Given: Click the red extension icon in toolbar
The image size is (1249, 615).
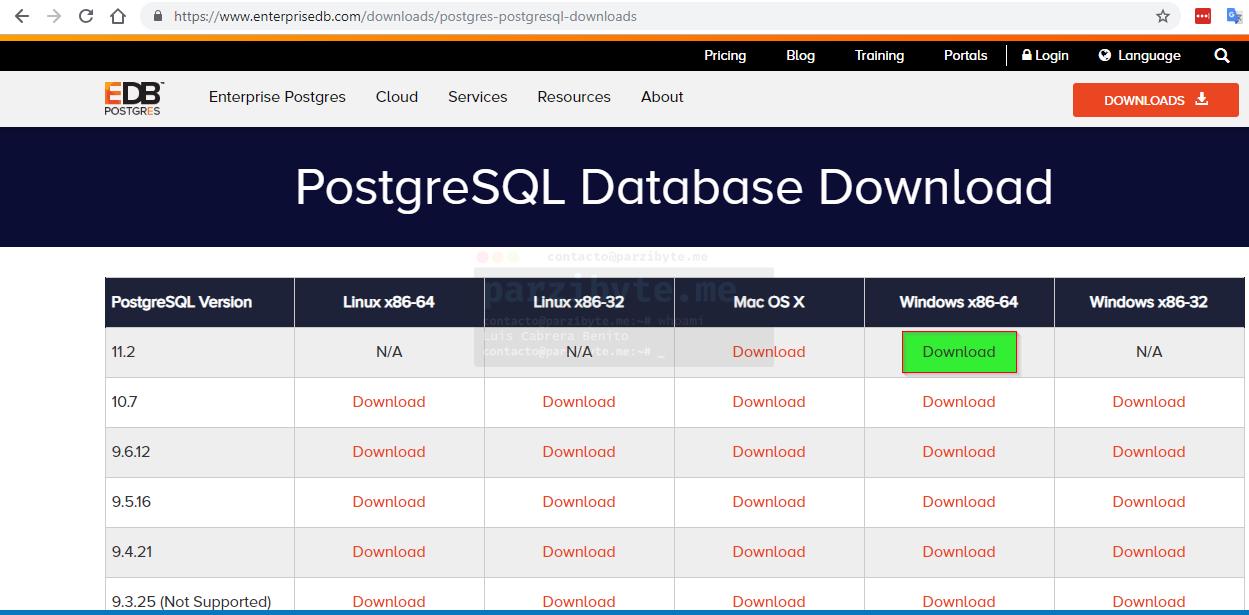Looking at the screenshot, I should pyautogui.click(x=1202, y=16).
